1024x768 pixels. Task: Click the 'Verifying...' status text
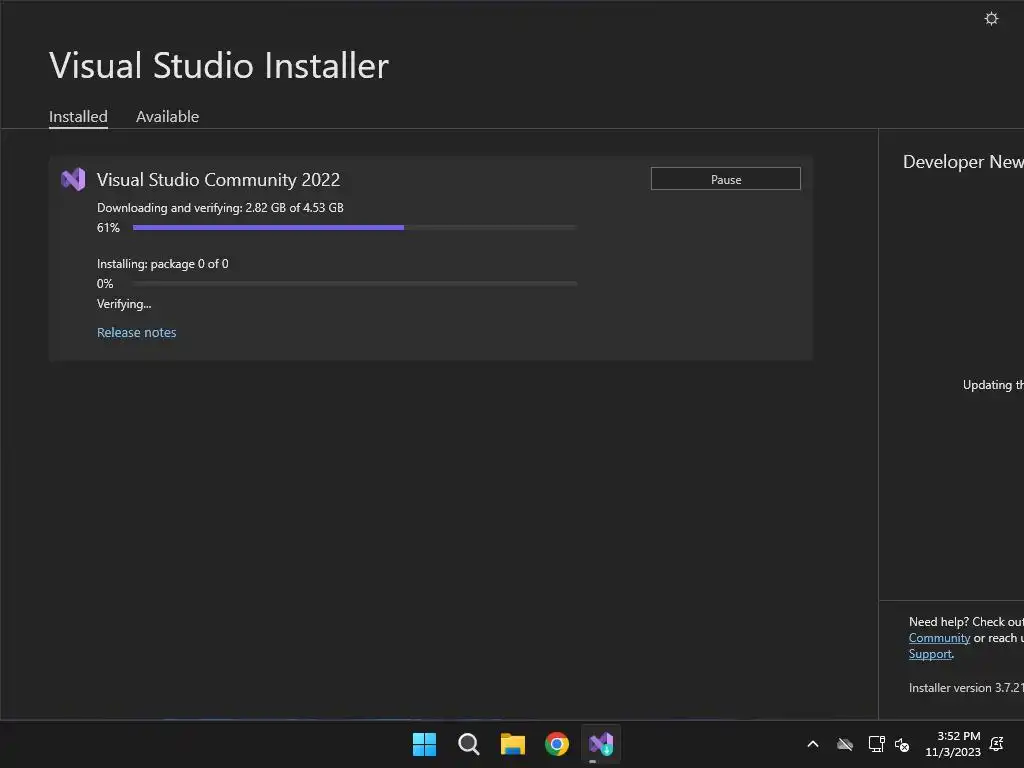pyautogui.click(x=124, y=304)
